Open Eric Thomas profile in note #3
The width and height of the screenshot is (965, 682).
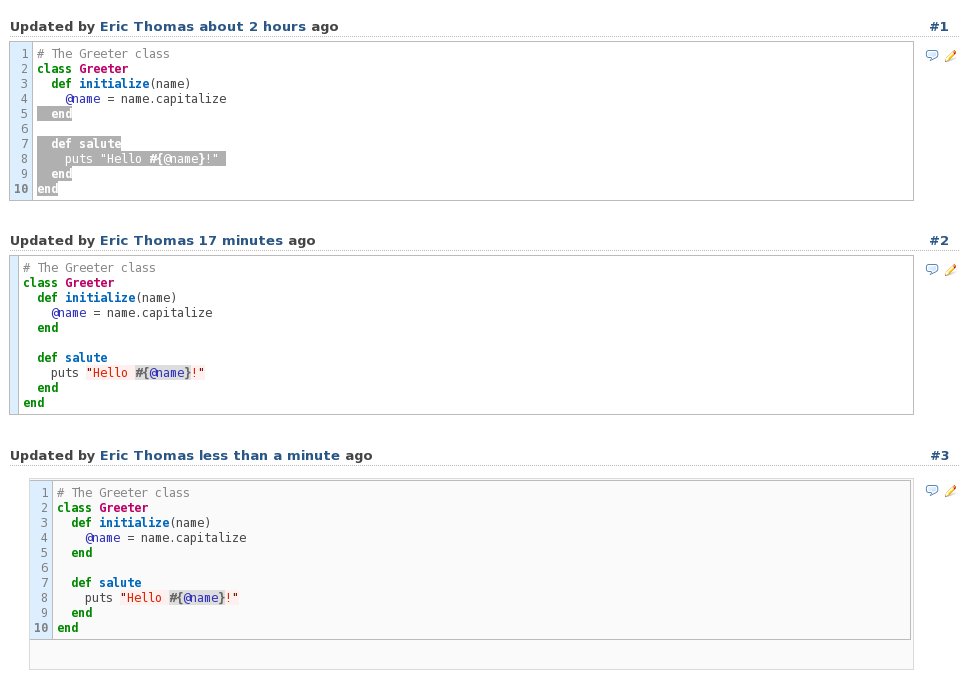click(x=146, y=455)
